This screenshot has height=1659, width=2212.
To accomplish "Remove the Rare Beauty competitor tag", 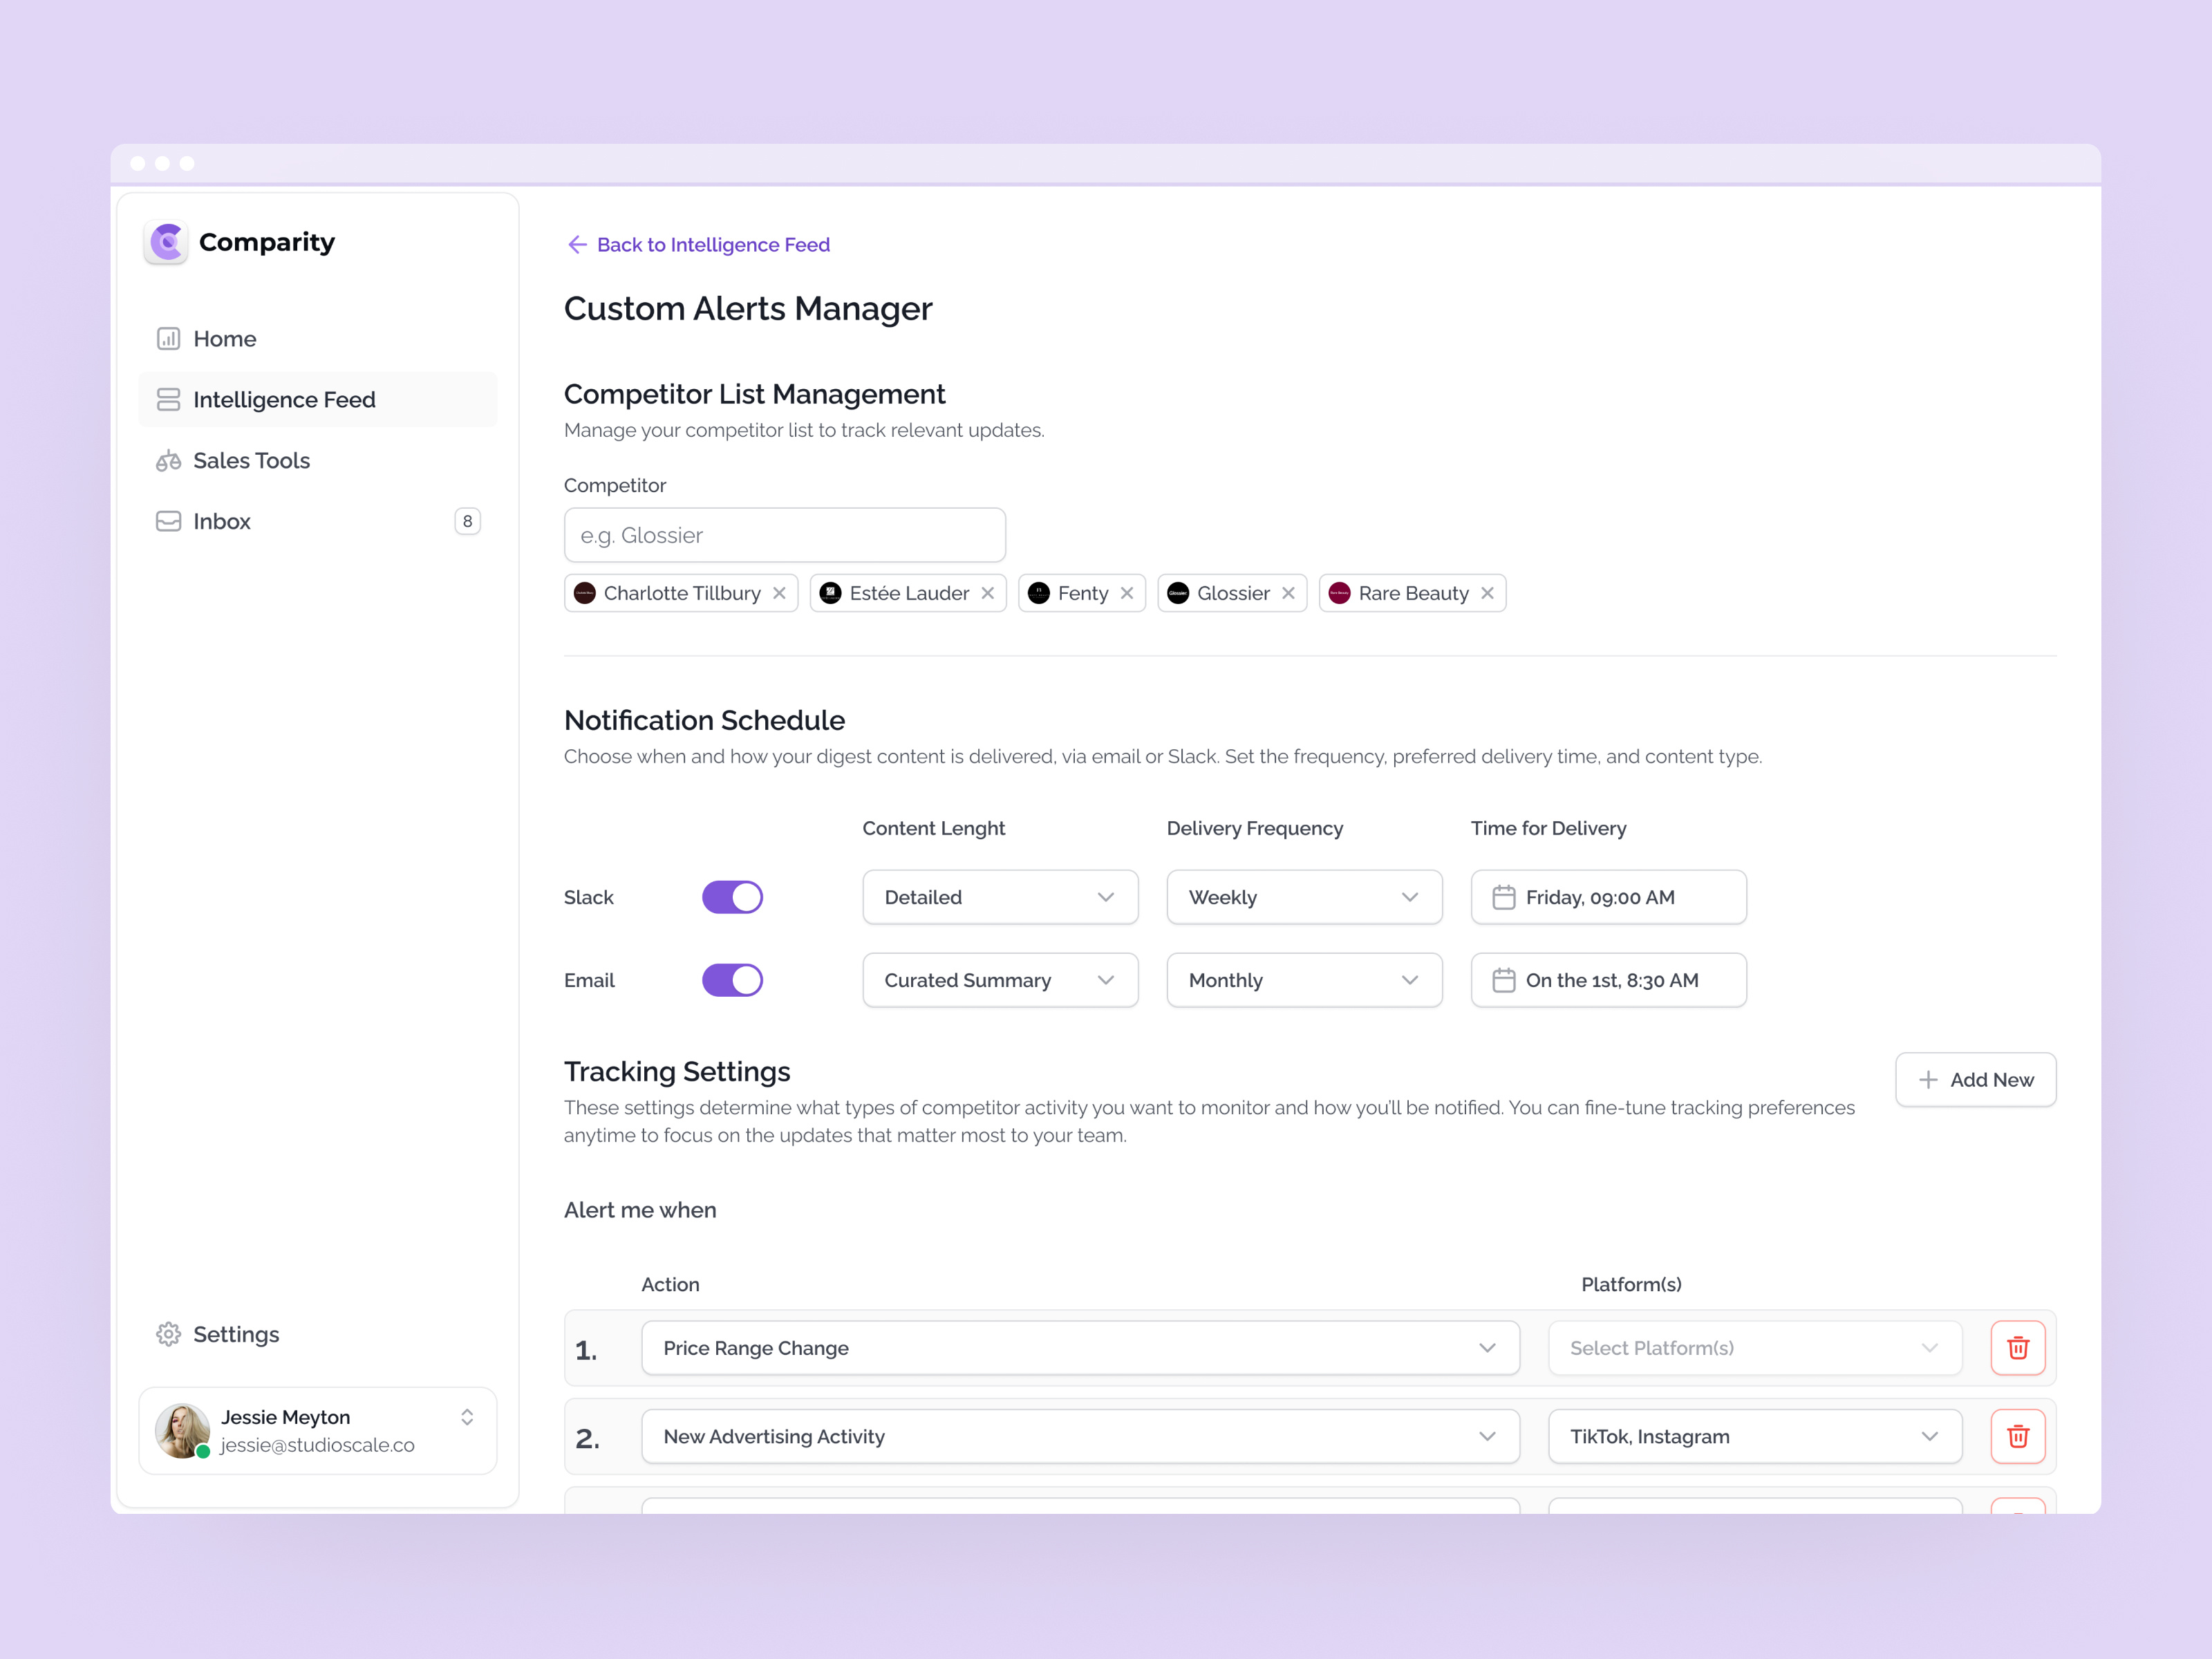I will click(x=1487, y=593).
